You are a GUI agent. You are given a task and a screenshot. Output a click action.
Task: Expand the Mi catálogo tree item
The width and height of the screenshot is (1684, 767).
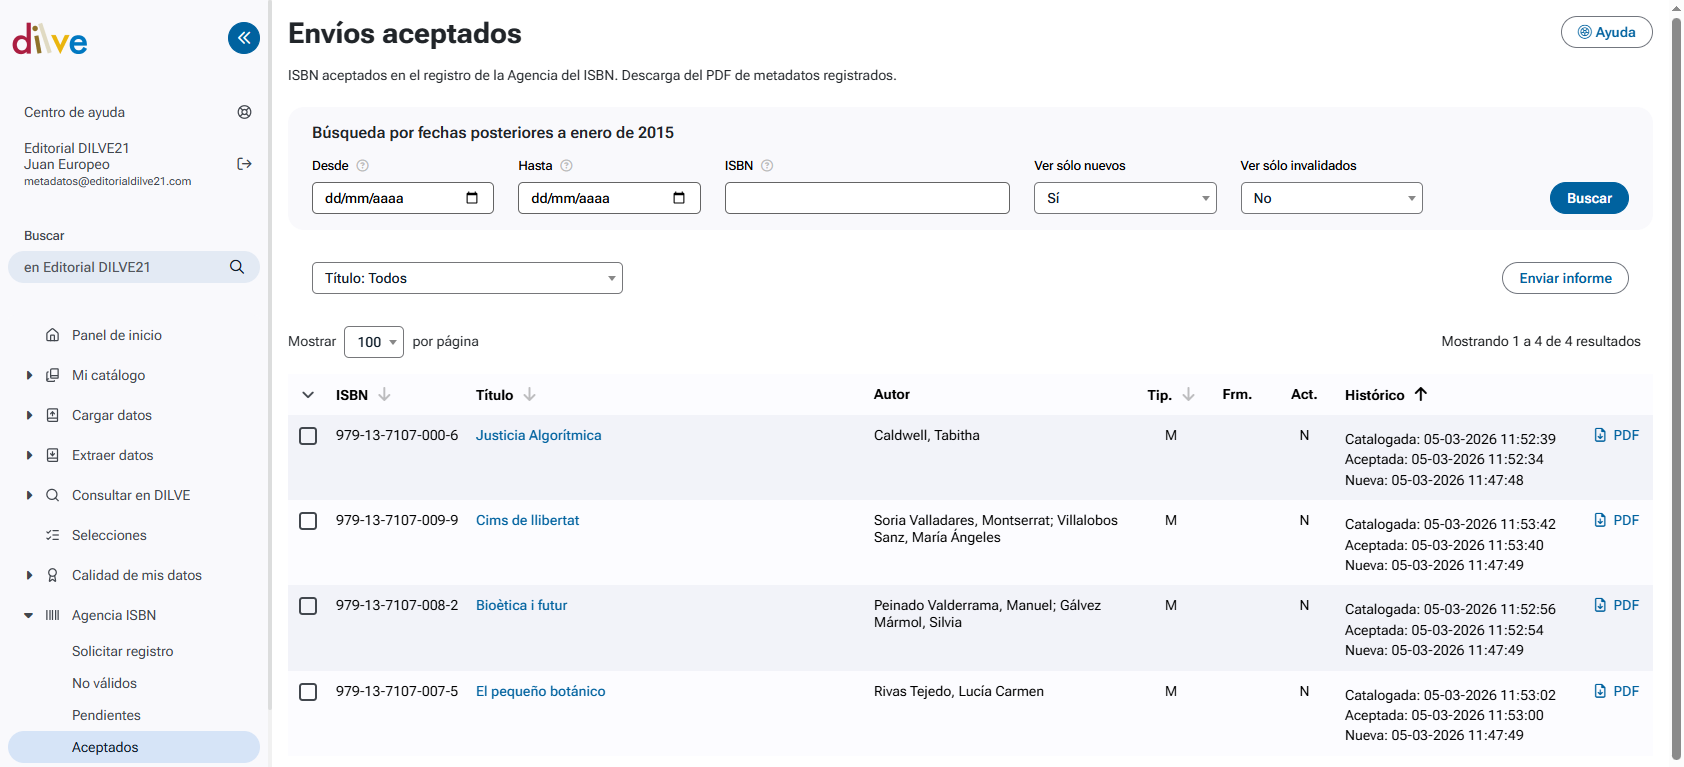tap(29, 375)
